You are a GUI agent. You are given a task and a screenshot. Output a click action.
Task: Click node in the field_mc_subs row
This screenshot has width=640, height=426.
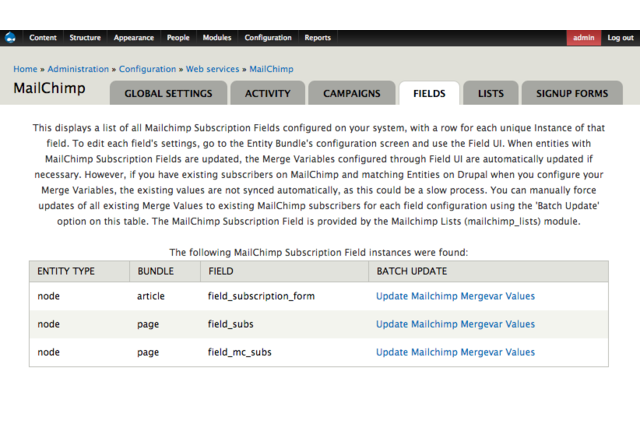(x=49, y=353)
